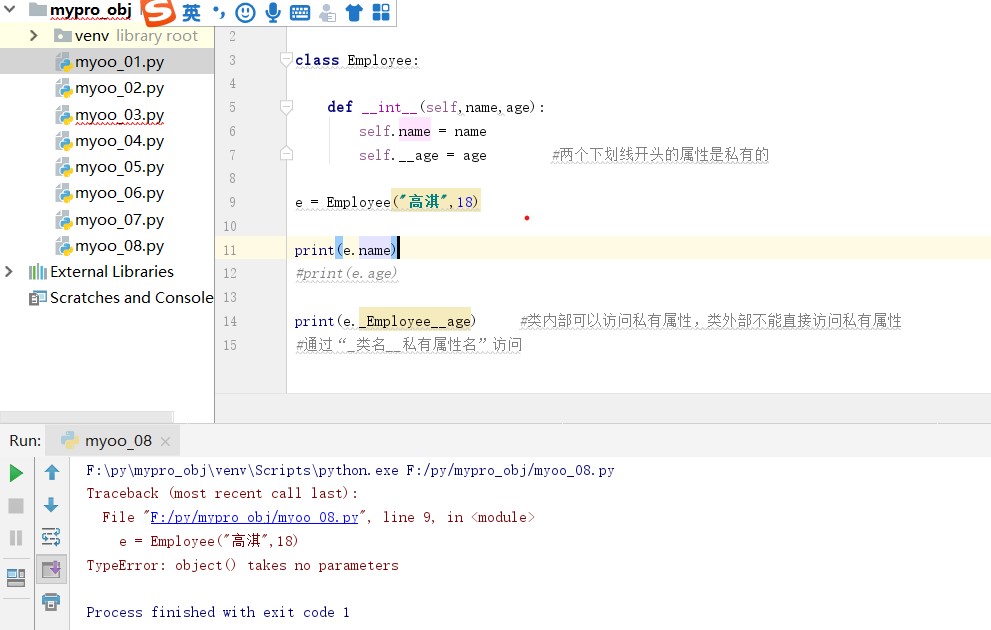The height and width of the screenshot is (630, 991).
Task: Click line number 9 in gutter
Action: (232, 202)
